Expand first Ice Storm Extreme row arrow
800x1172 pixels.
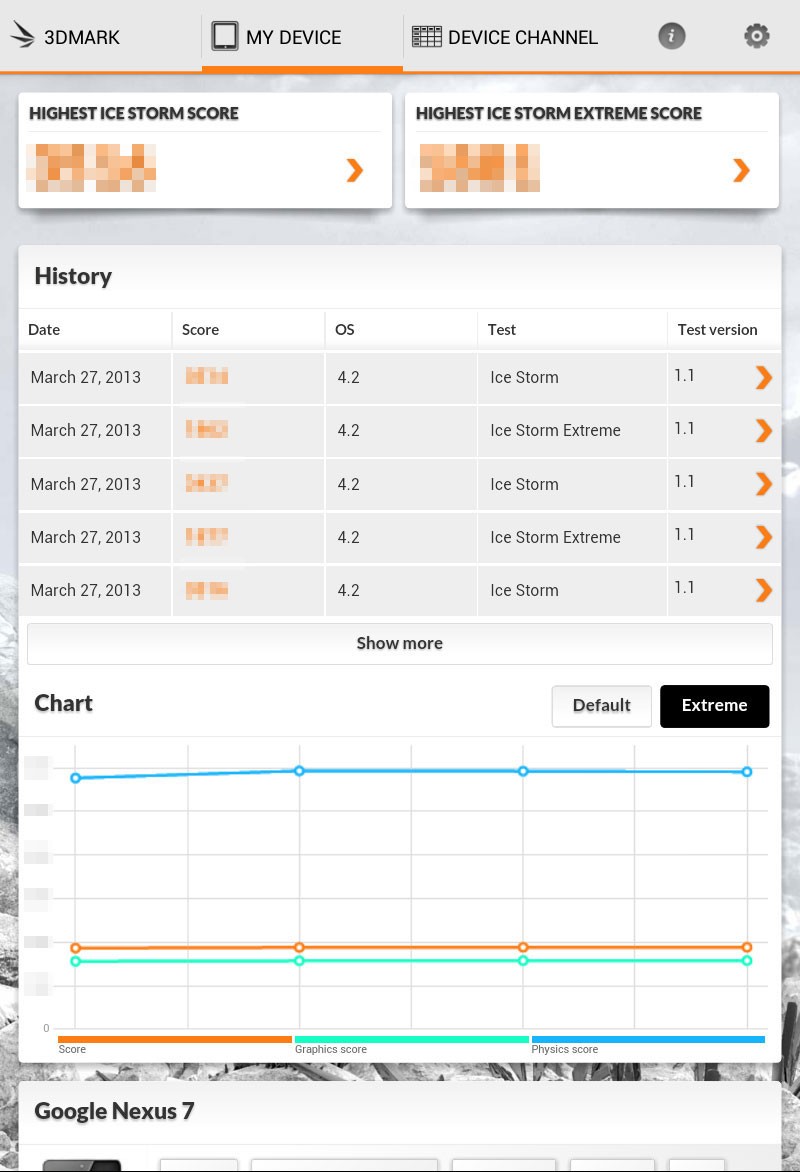(763, 431)
